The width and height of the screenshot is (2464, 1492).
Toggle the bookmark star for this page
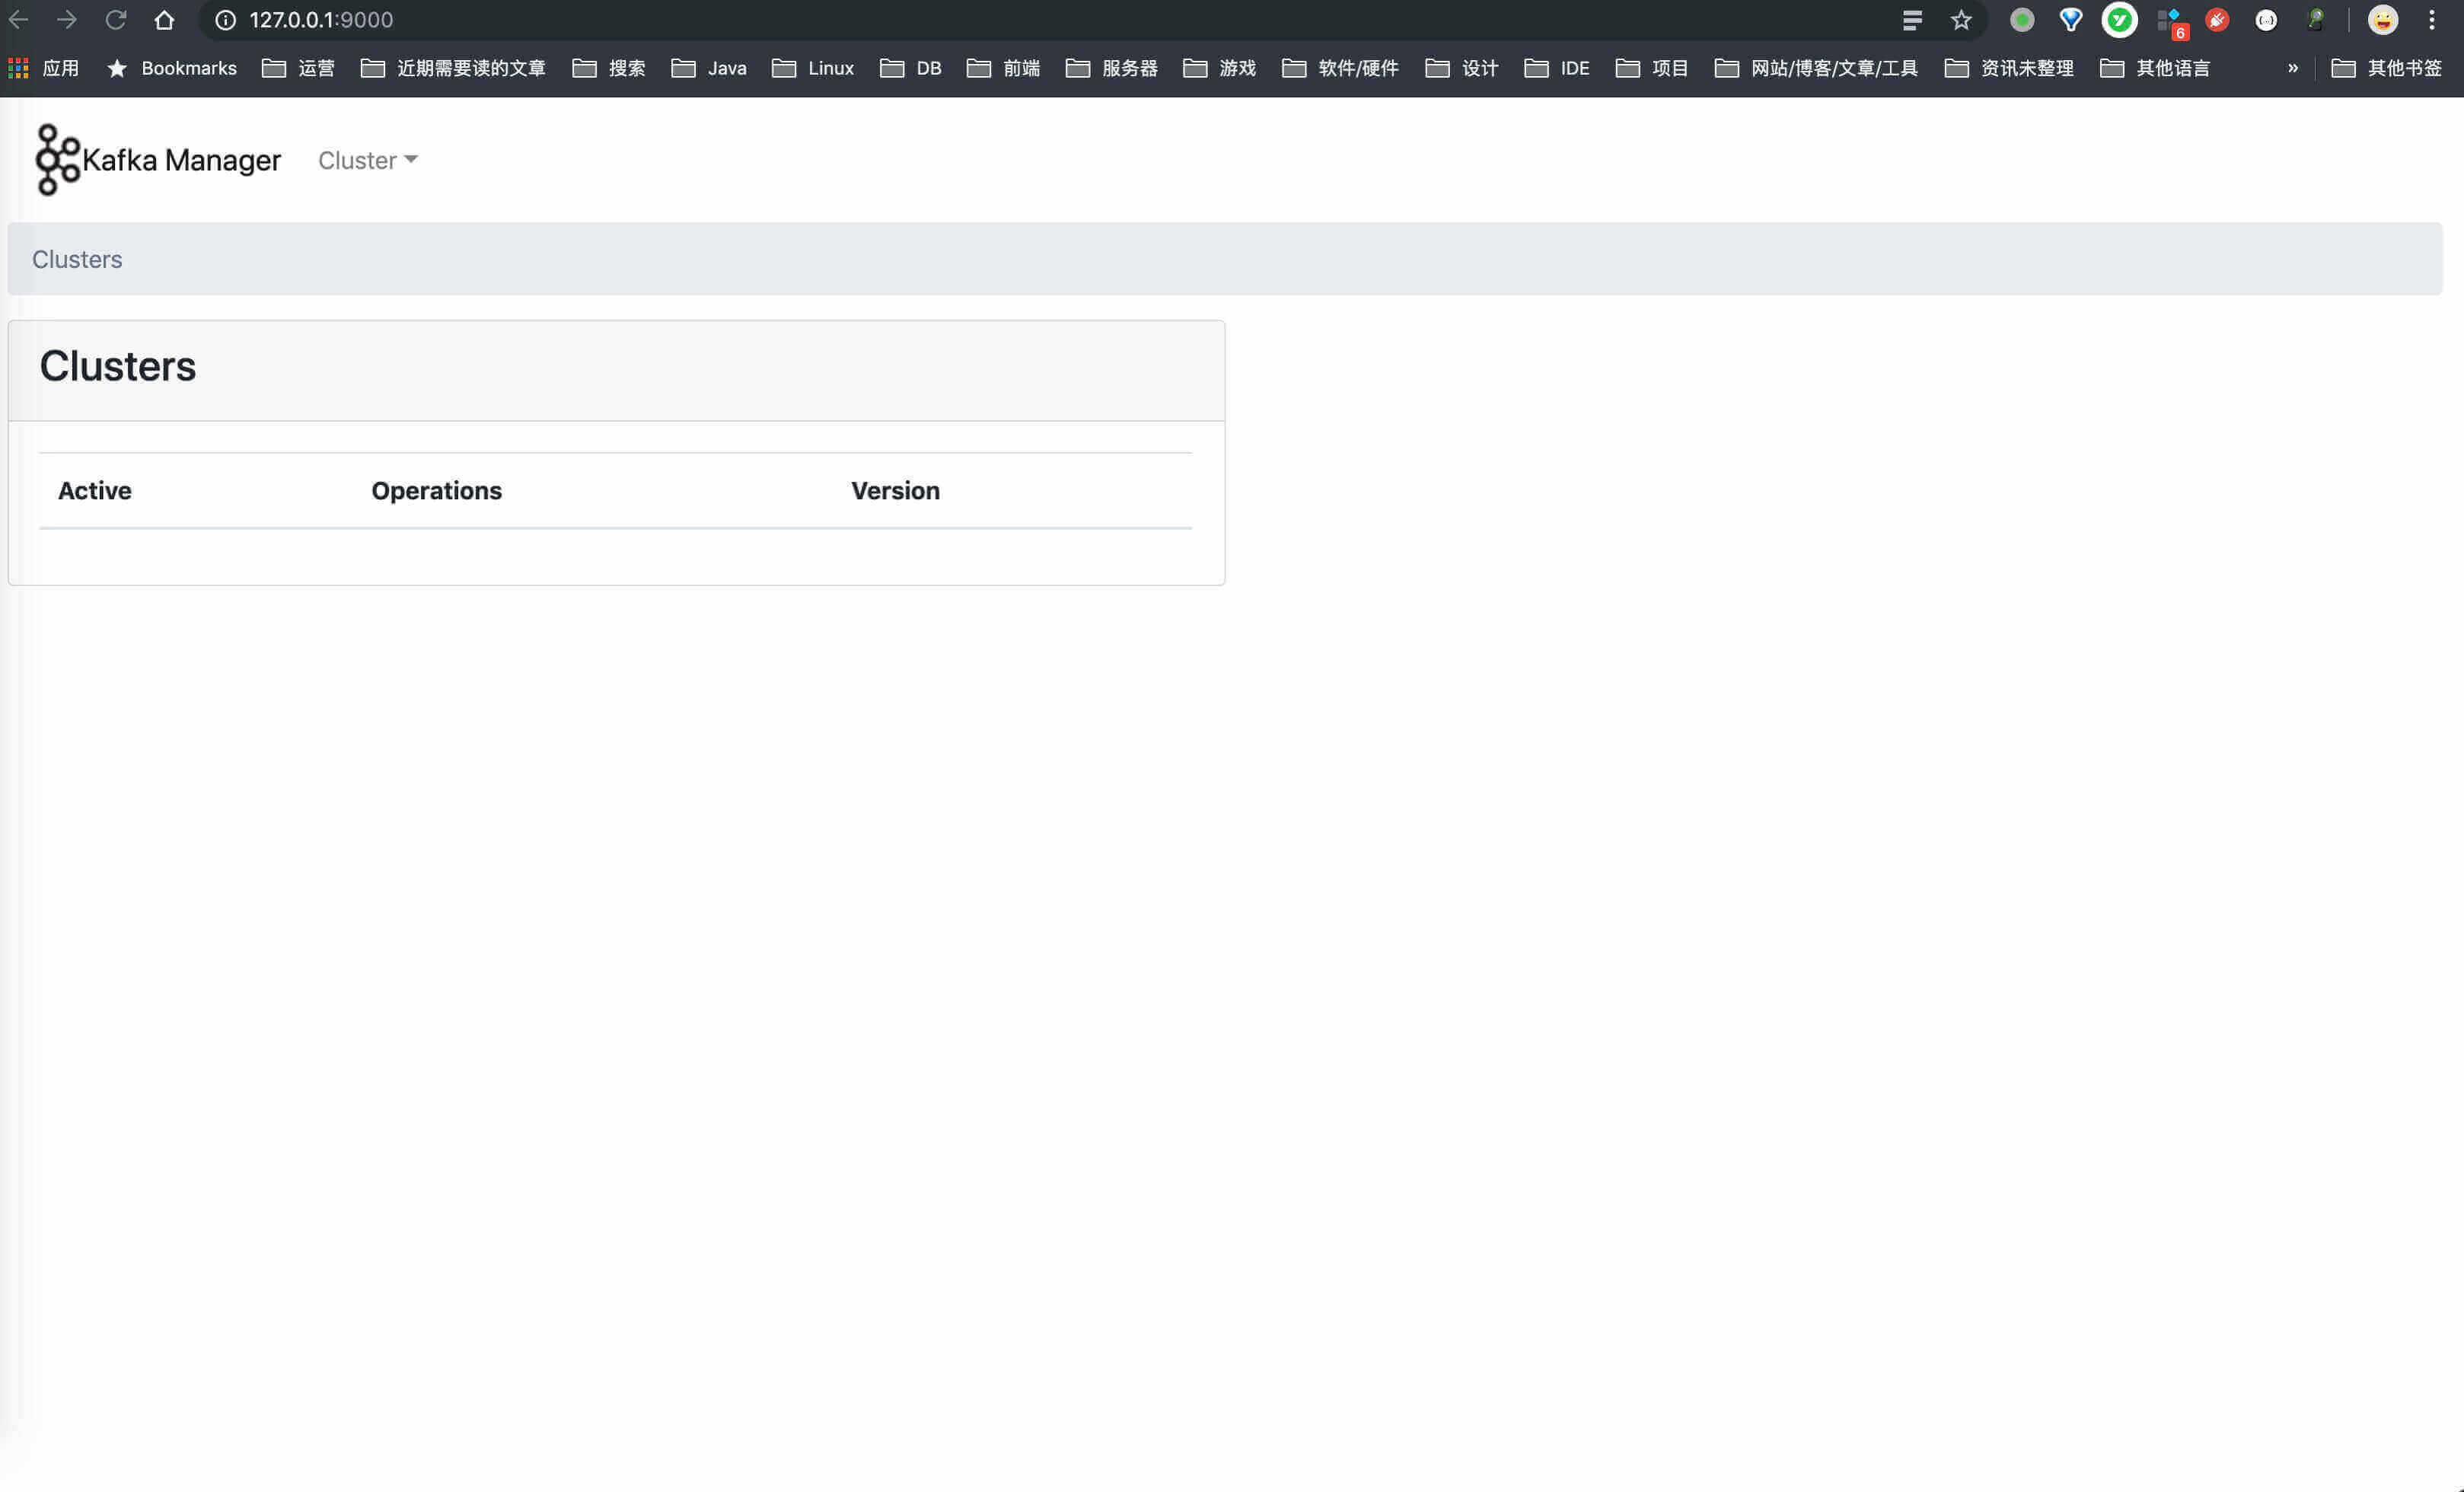[1959, 19]
